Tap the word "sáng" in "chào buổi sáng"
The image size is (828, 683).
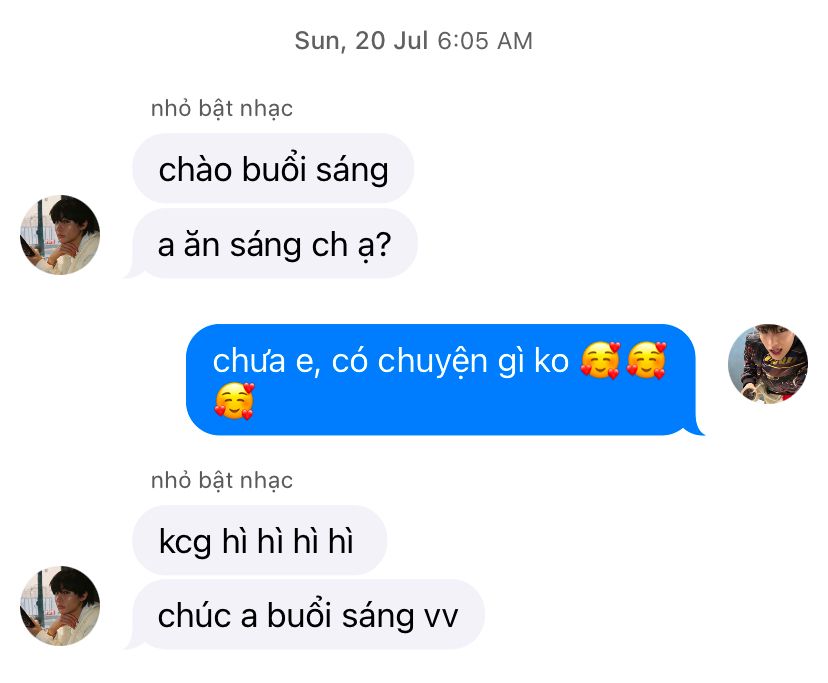(352, 171)
